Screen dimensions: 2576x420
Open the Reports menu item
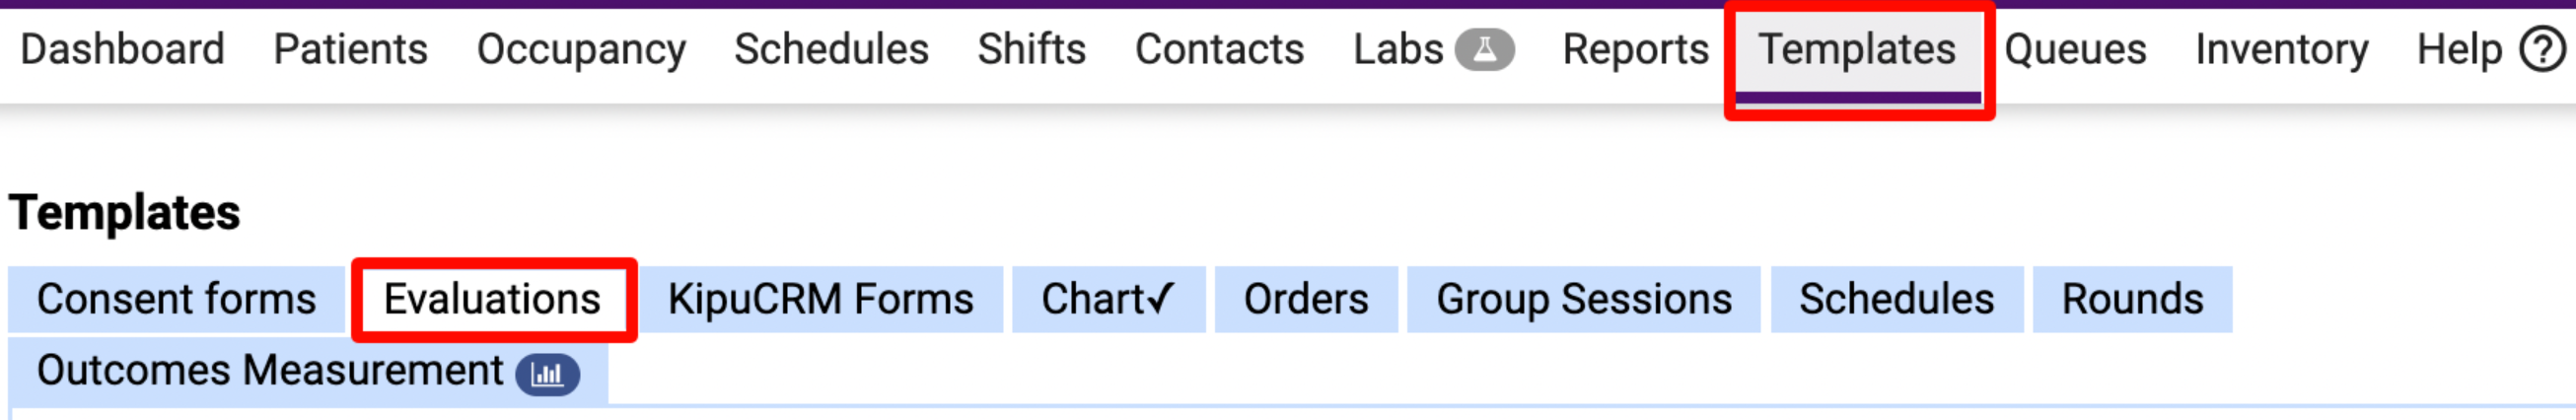click(x=1635, y=50)
